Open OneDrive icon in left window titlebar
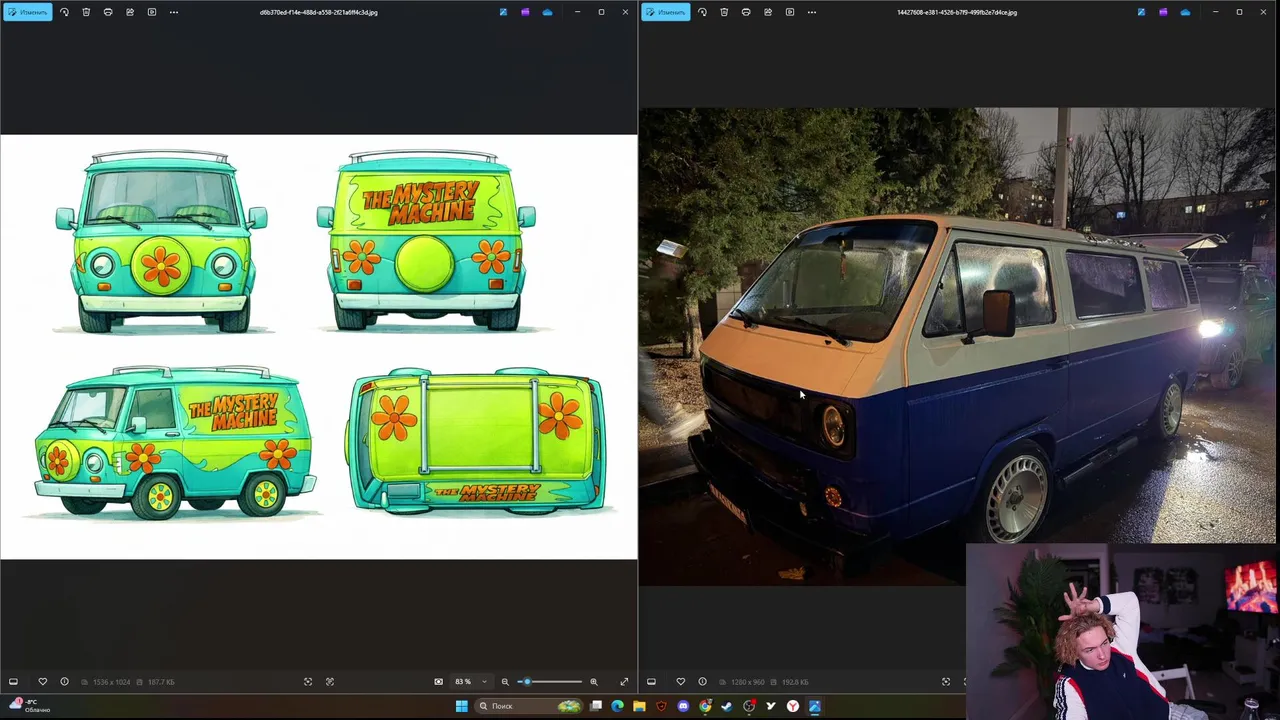This screenshot has height=720, width=1280. click(547, 12)
